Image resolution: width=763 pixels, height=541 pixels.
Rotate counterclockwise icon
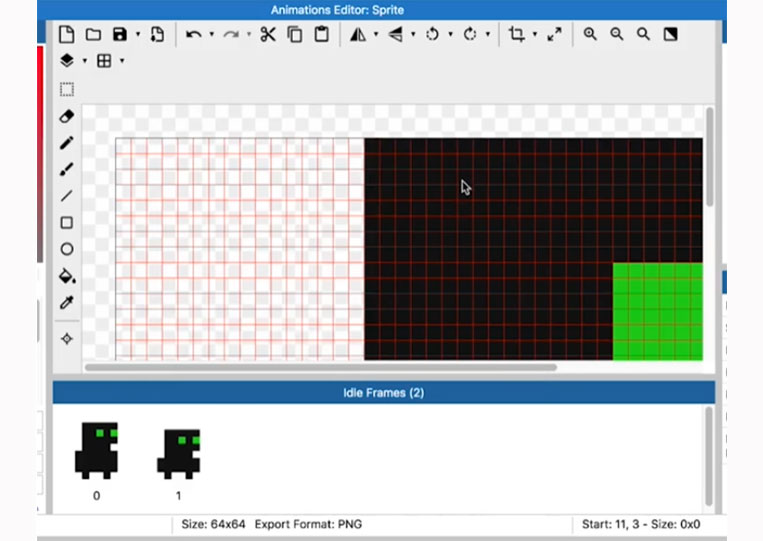[x=432, y=35]
